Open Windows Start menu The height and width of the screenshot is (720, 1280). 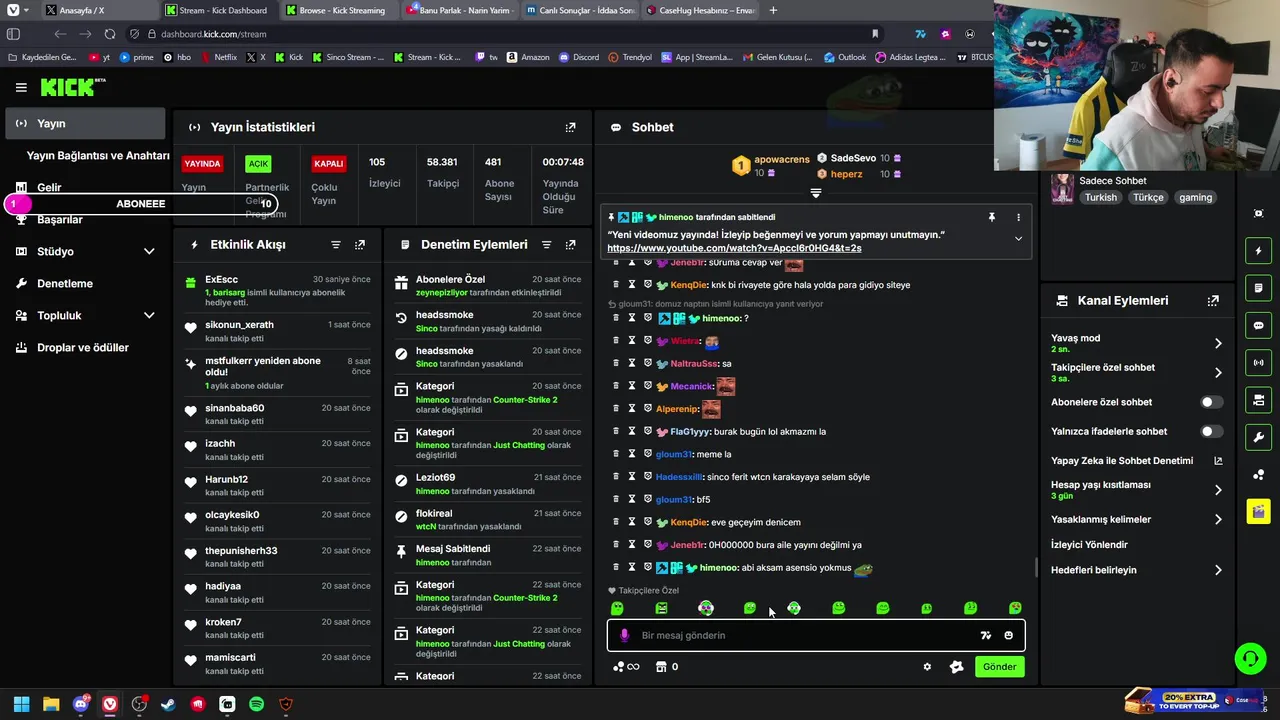[21, 704]
